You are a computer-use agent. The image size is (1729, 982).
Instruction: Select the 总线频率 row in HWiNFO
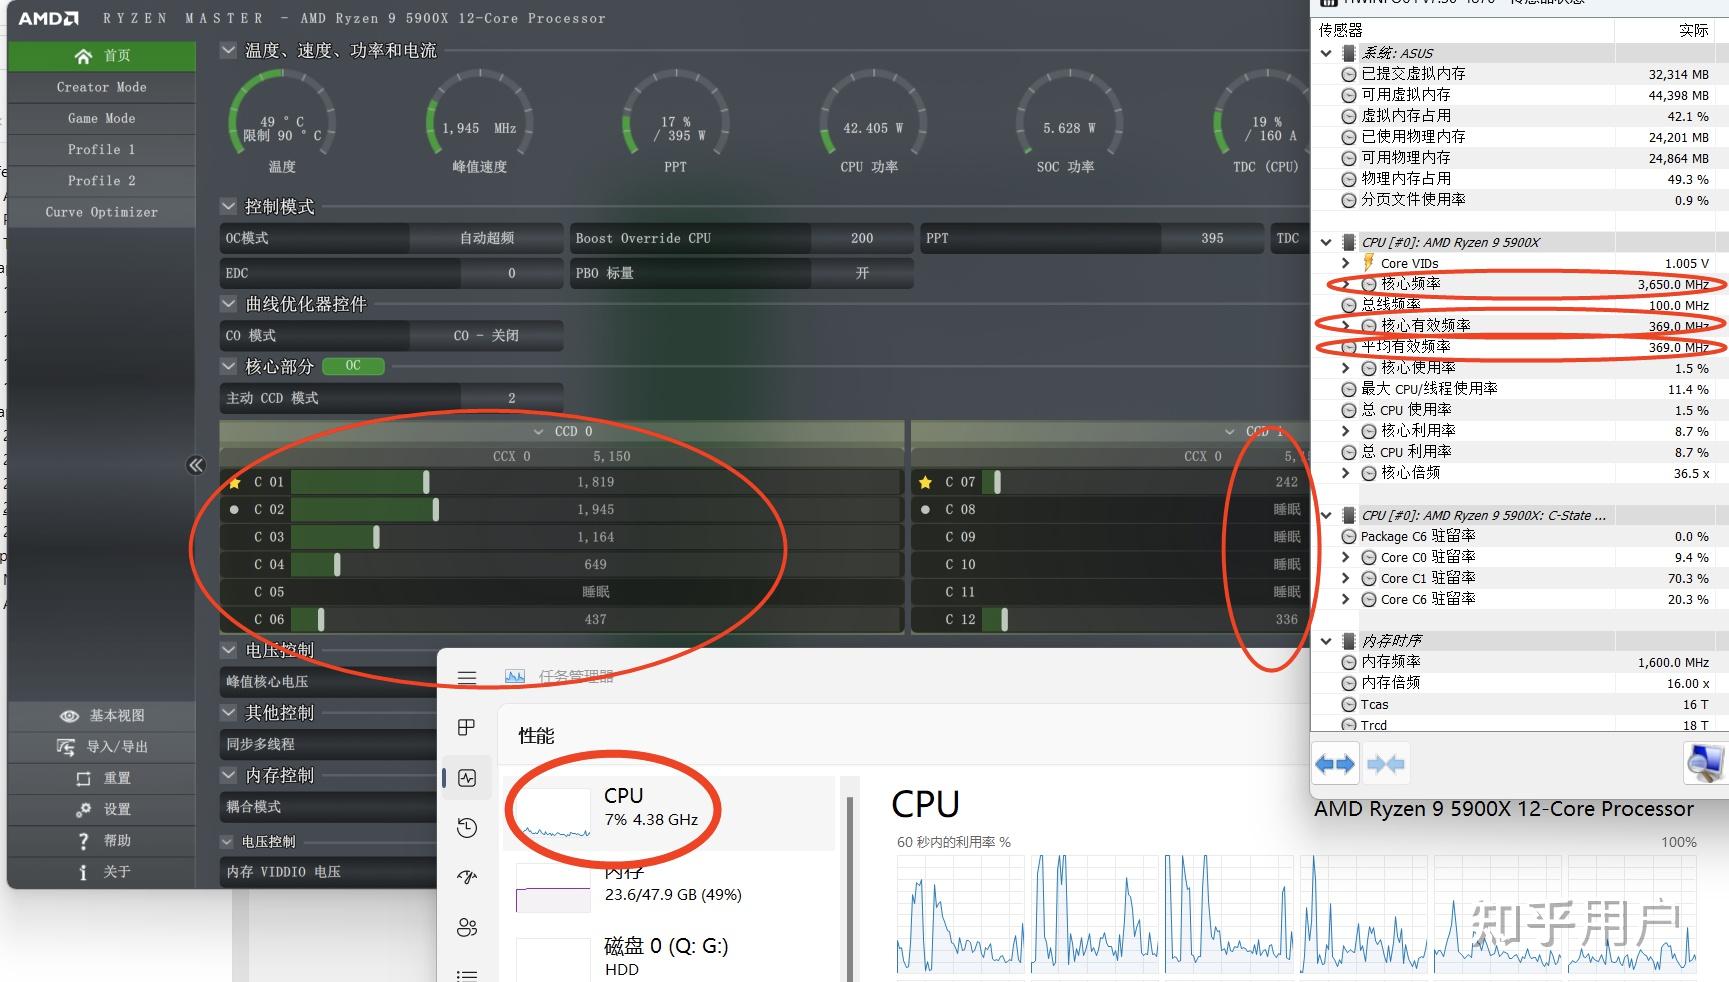1519,305
